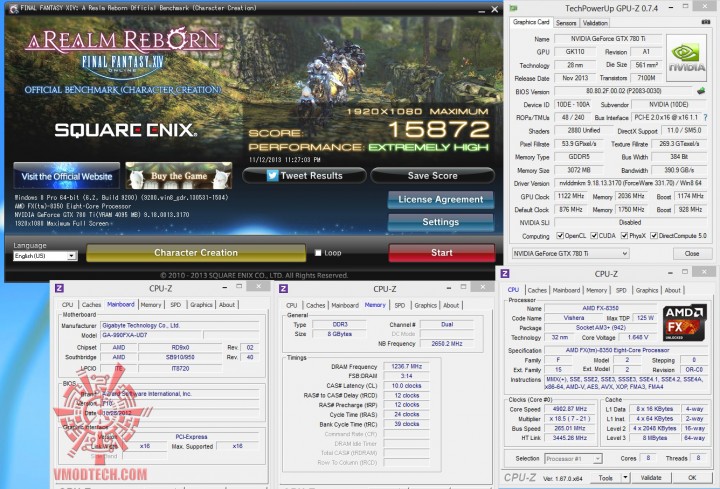Click Validate button in CPU-Z
Viewport: 720px width, 489px height.
(x=651, y=478)
